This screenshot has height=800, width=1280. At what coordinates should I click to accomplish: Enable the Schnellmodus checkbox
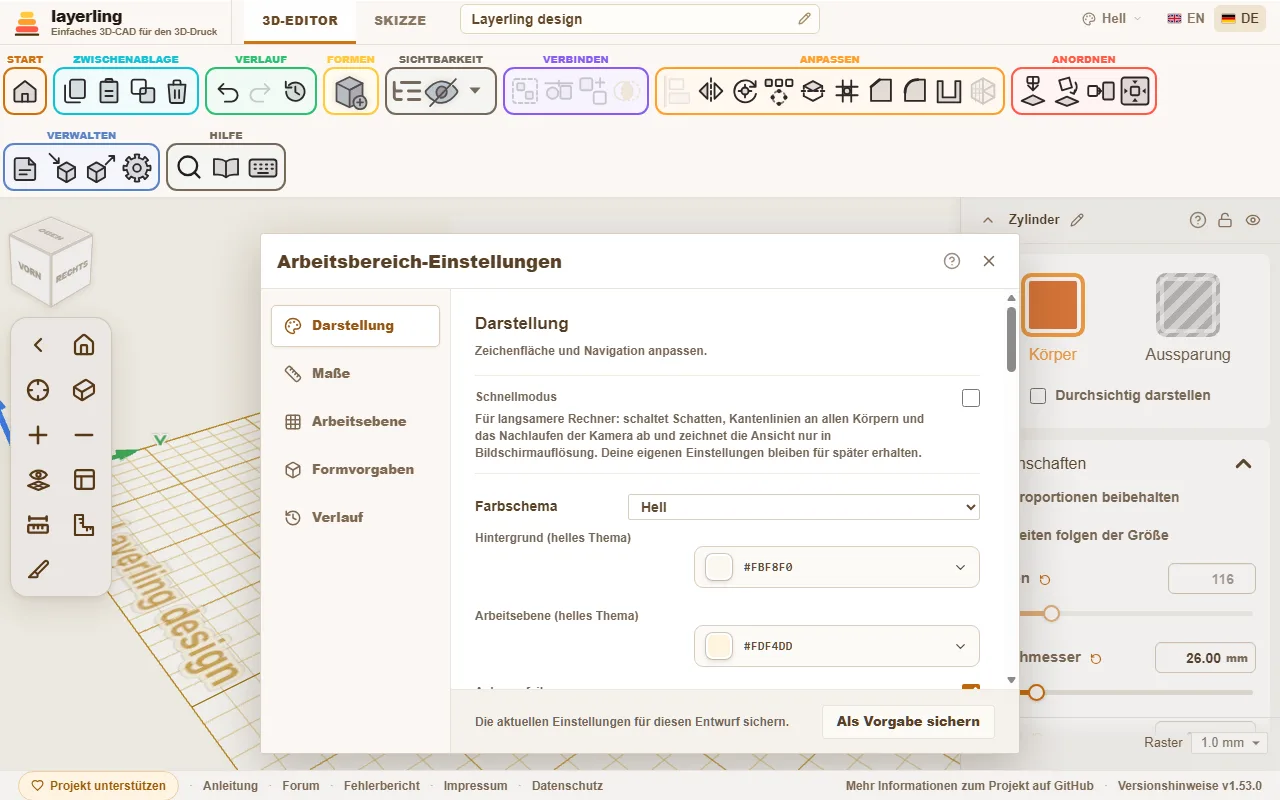click(971, 398)
